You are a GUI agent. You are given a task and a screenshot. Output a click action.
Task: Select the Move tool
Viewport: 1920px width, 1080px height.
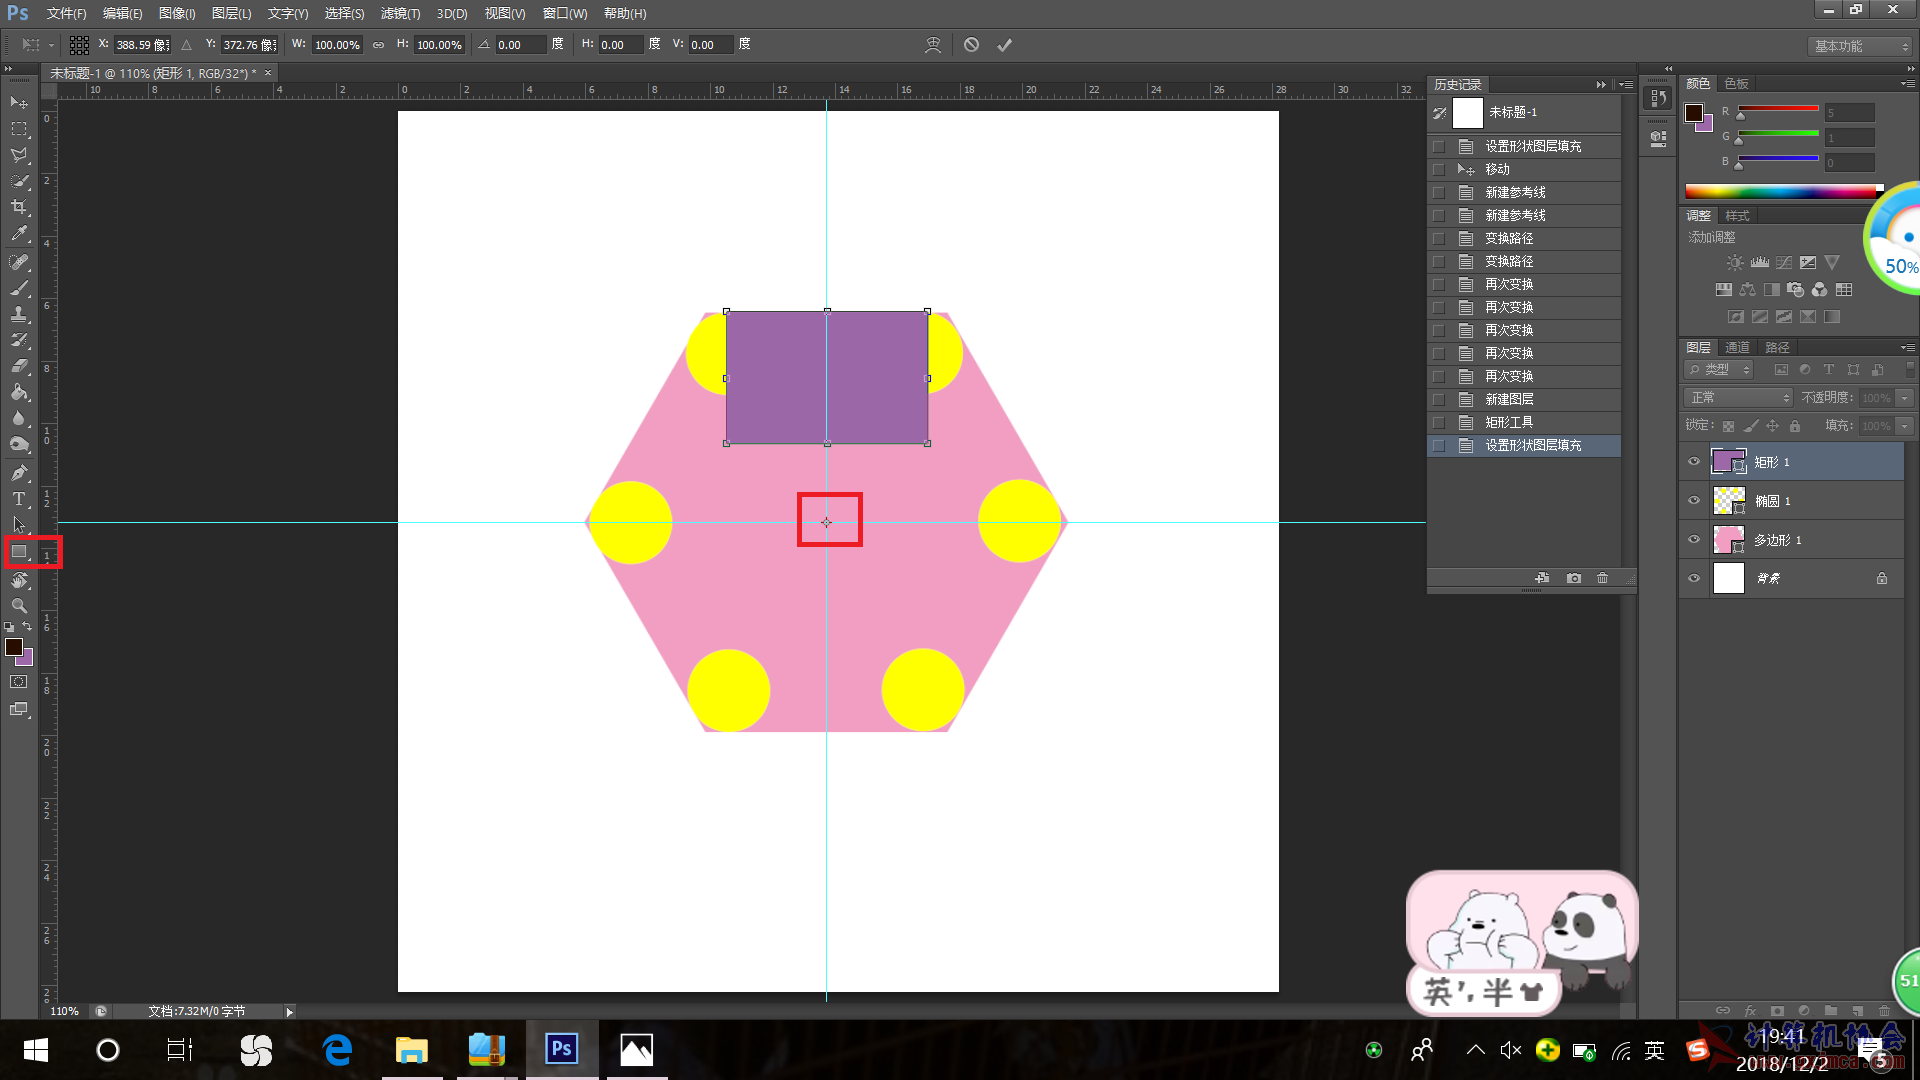(x=19, y=103)
